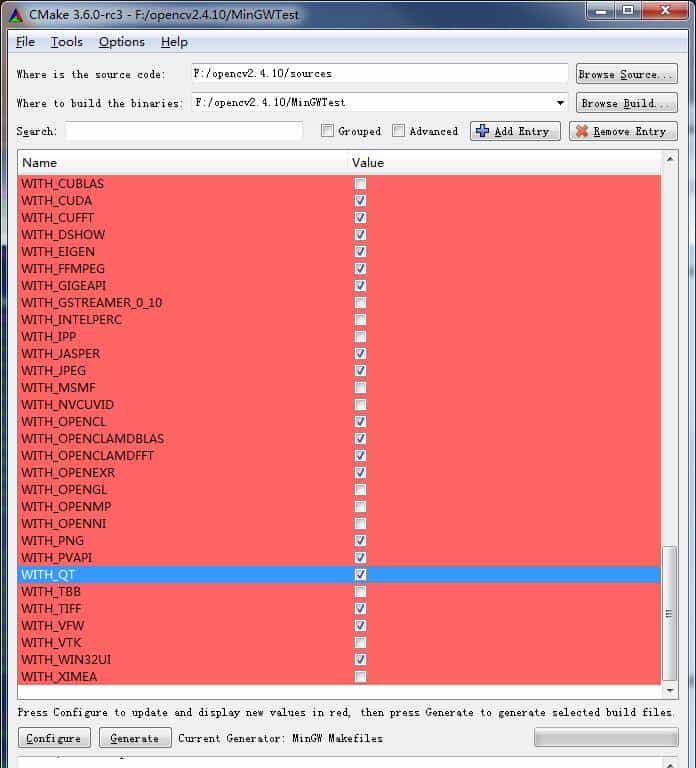Viewport: 696px width, 768px height.
Task: Uncheck the WITH_FFMPEG checkbox
Action: tap(360, 268)
